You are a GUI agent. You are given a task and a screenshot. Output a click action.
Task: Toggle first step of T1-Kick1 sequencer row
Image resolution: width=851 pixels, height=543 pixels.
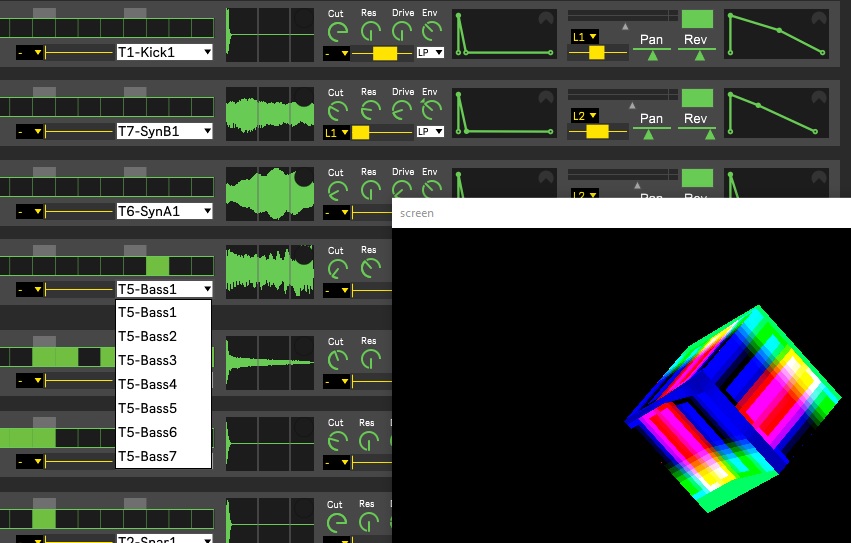(4, 28)
